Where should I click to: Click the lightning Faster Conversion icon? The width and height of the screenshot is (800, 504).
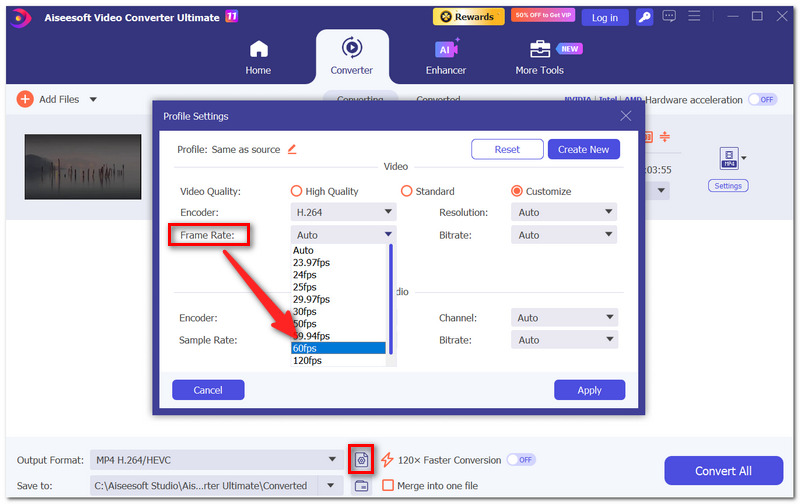[387, 460]
